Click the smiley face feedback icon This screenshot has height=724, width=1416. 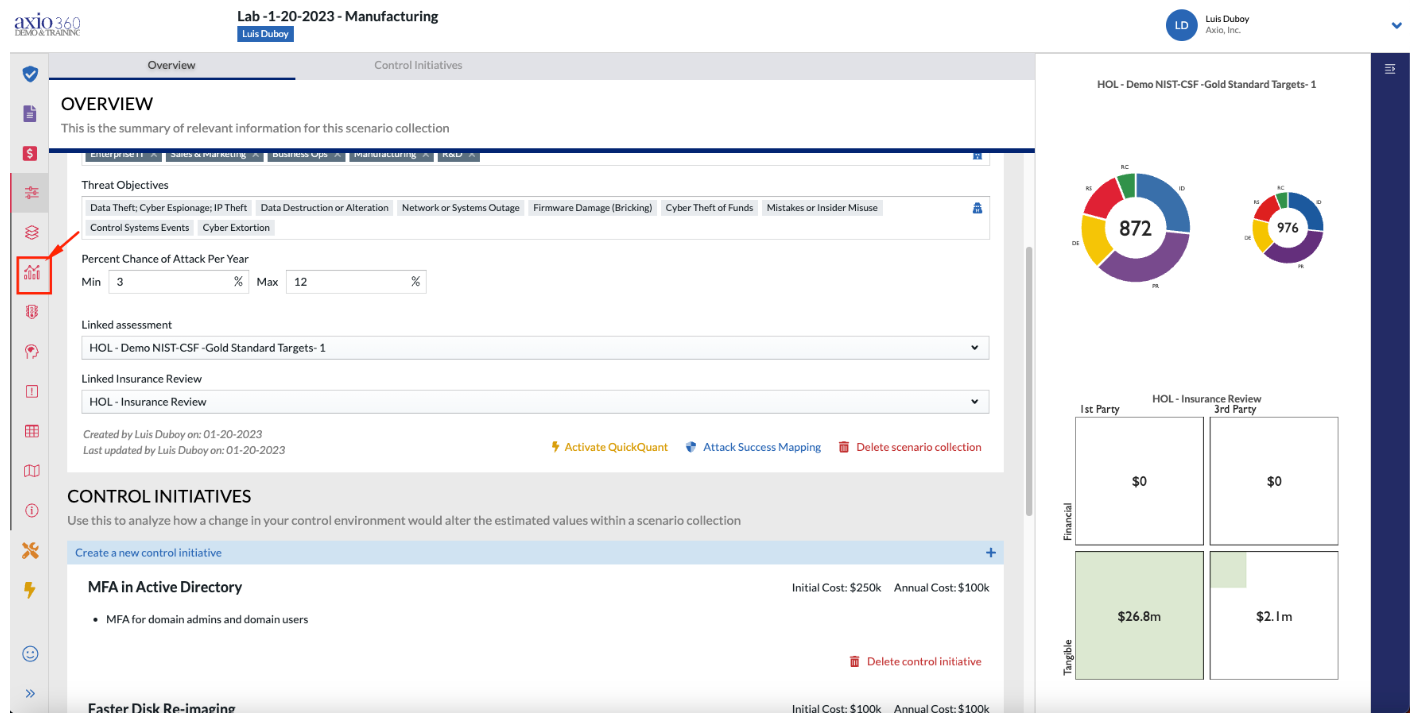30,653
